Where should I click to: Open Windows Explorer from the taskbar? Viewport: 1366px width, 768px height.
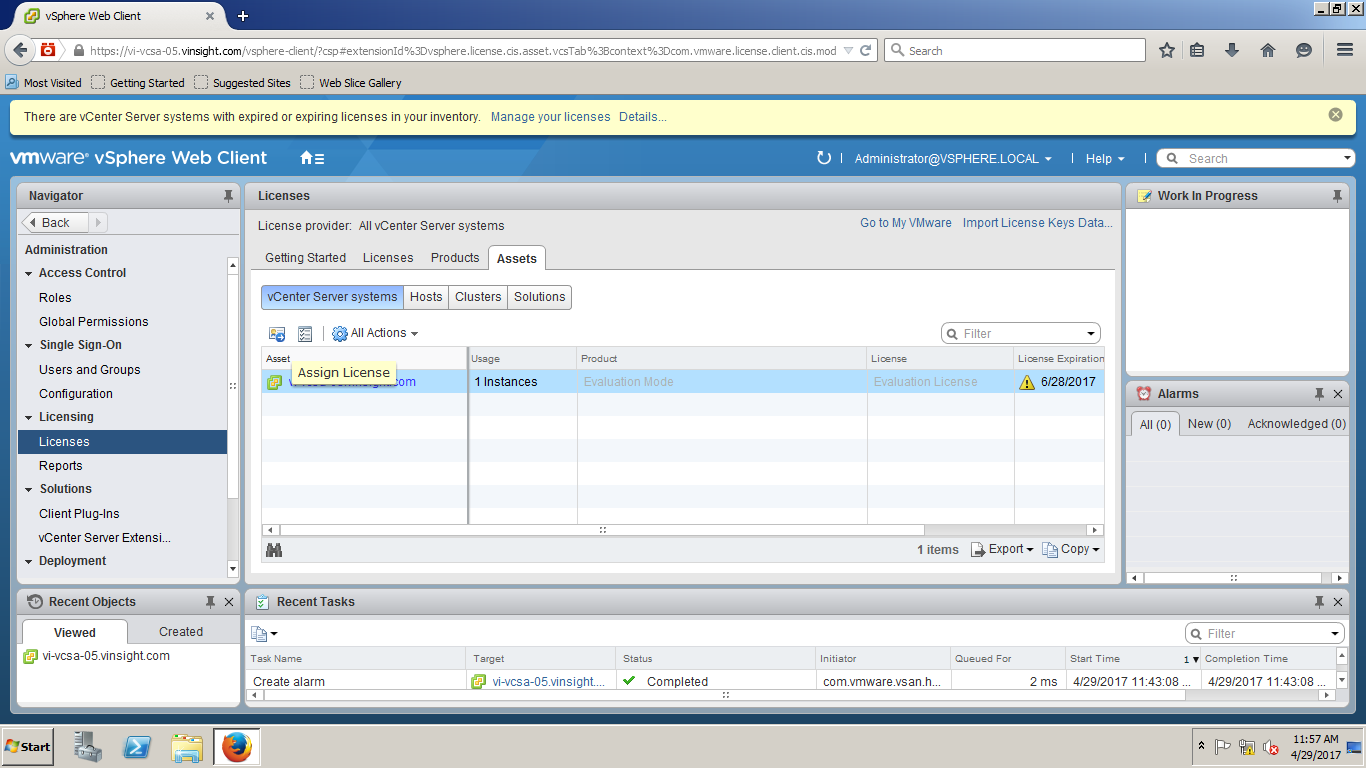point(187,747)
